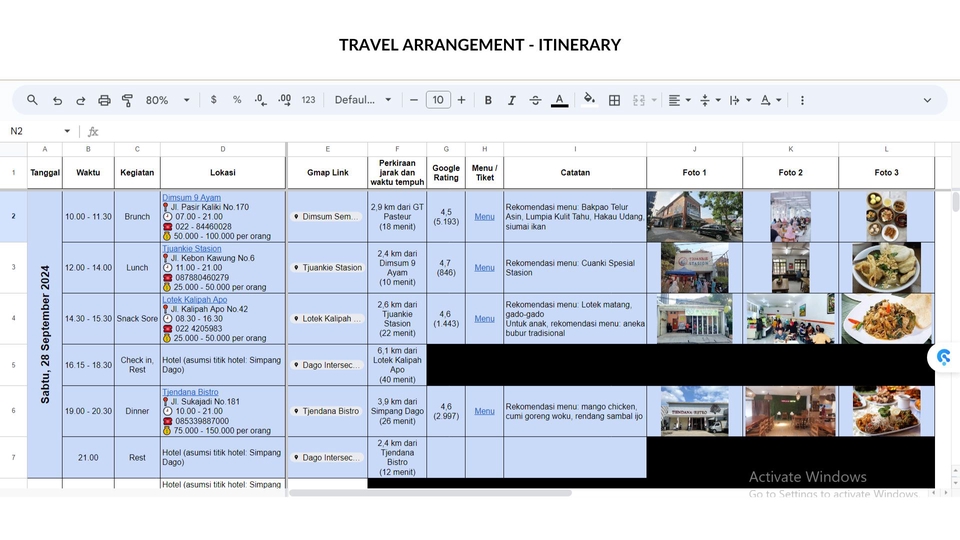
Task: Open the Tjendana Bistro link
Action: click(x=190, y=392)
